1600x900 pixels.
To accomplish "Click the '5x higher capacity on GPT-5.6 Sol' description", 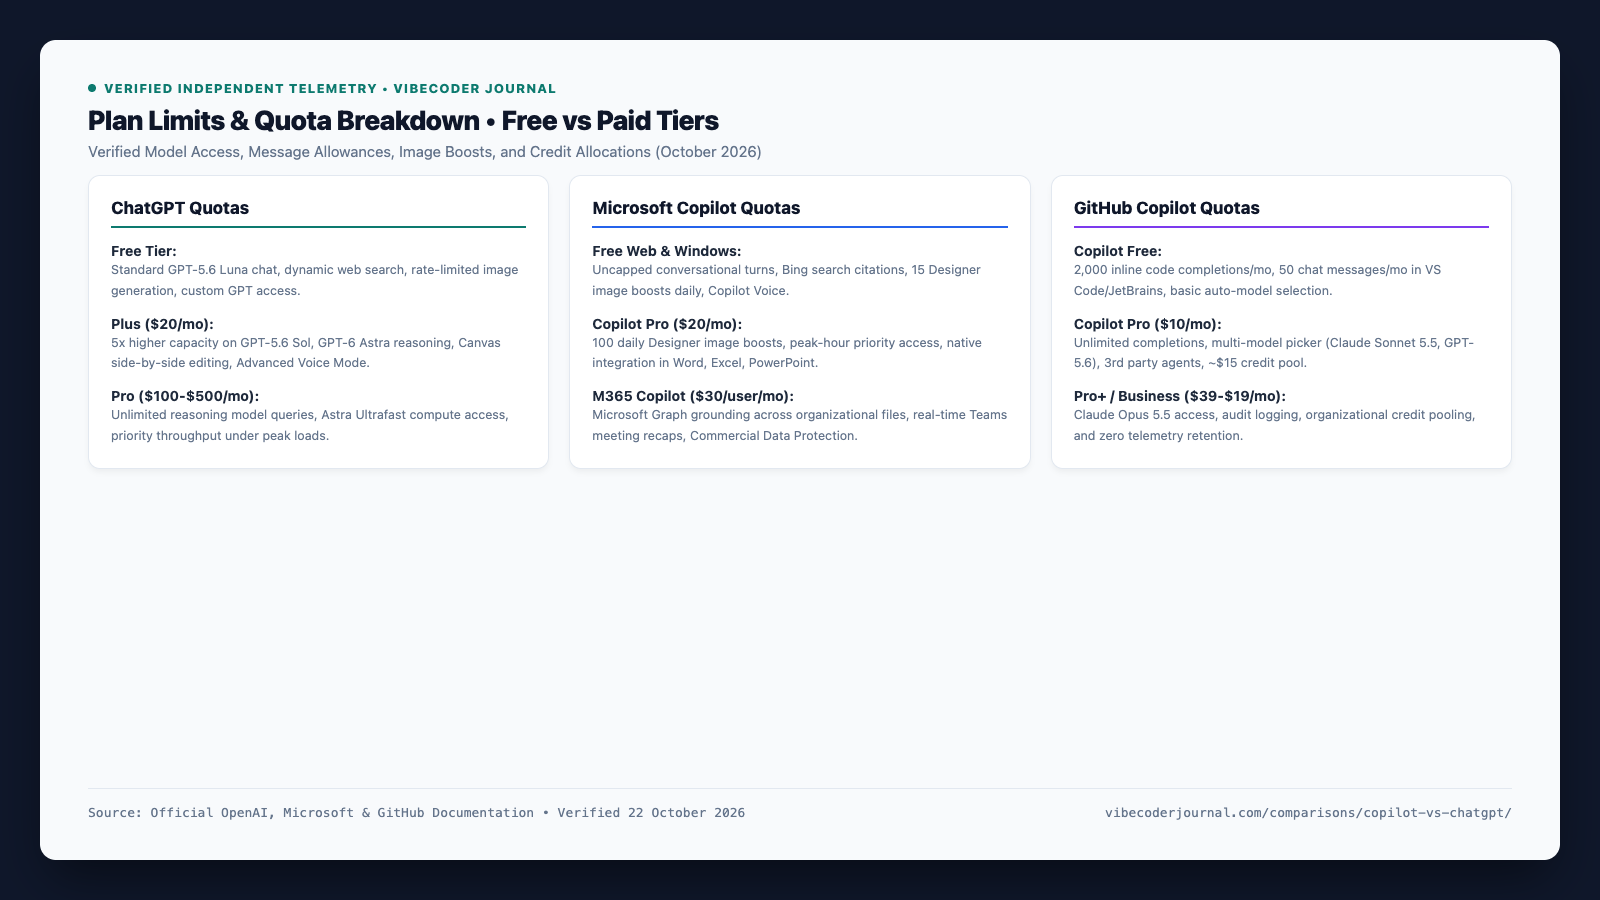I will coord(306,353).
